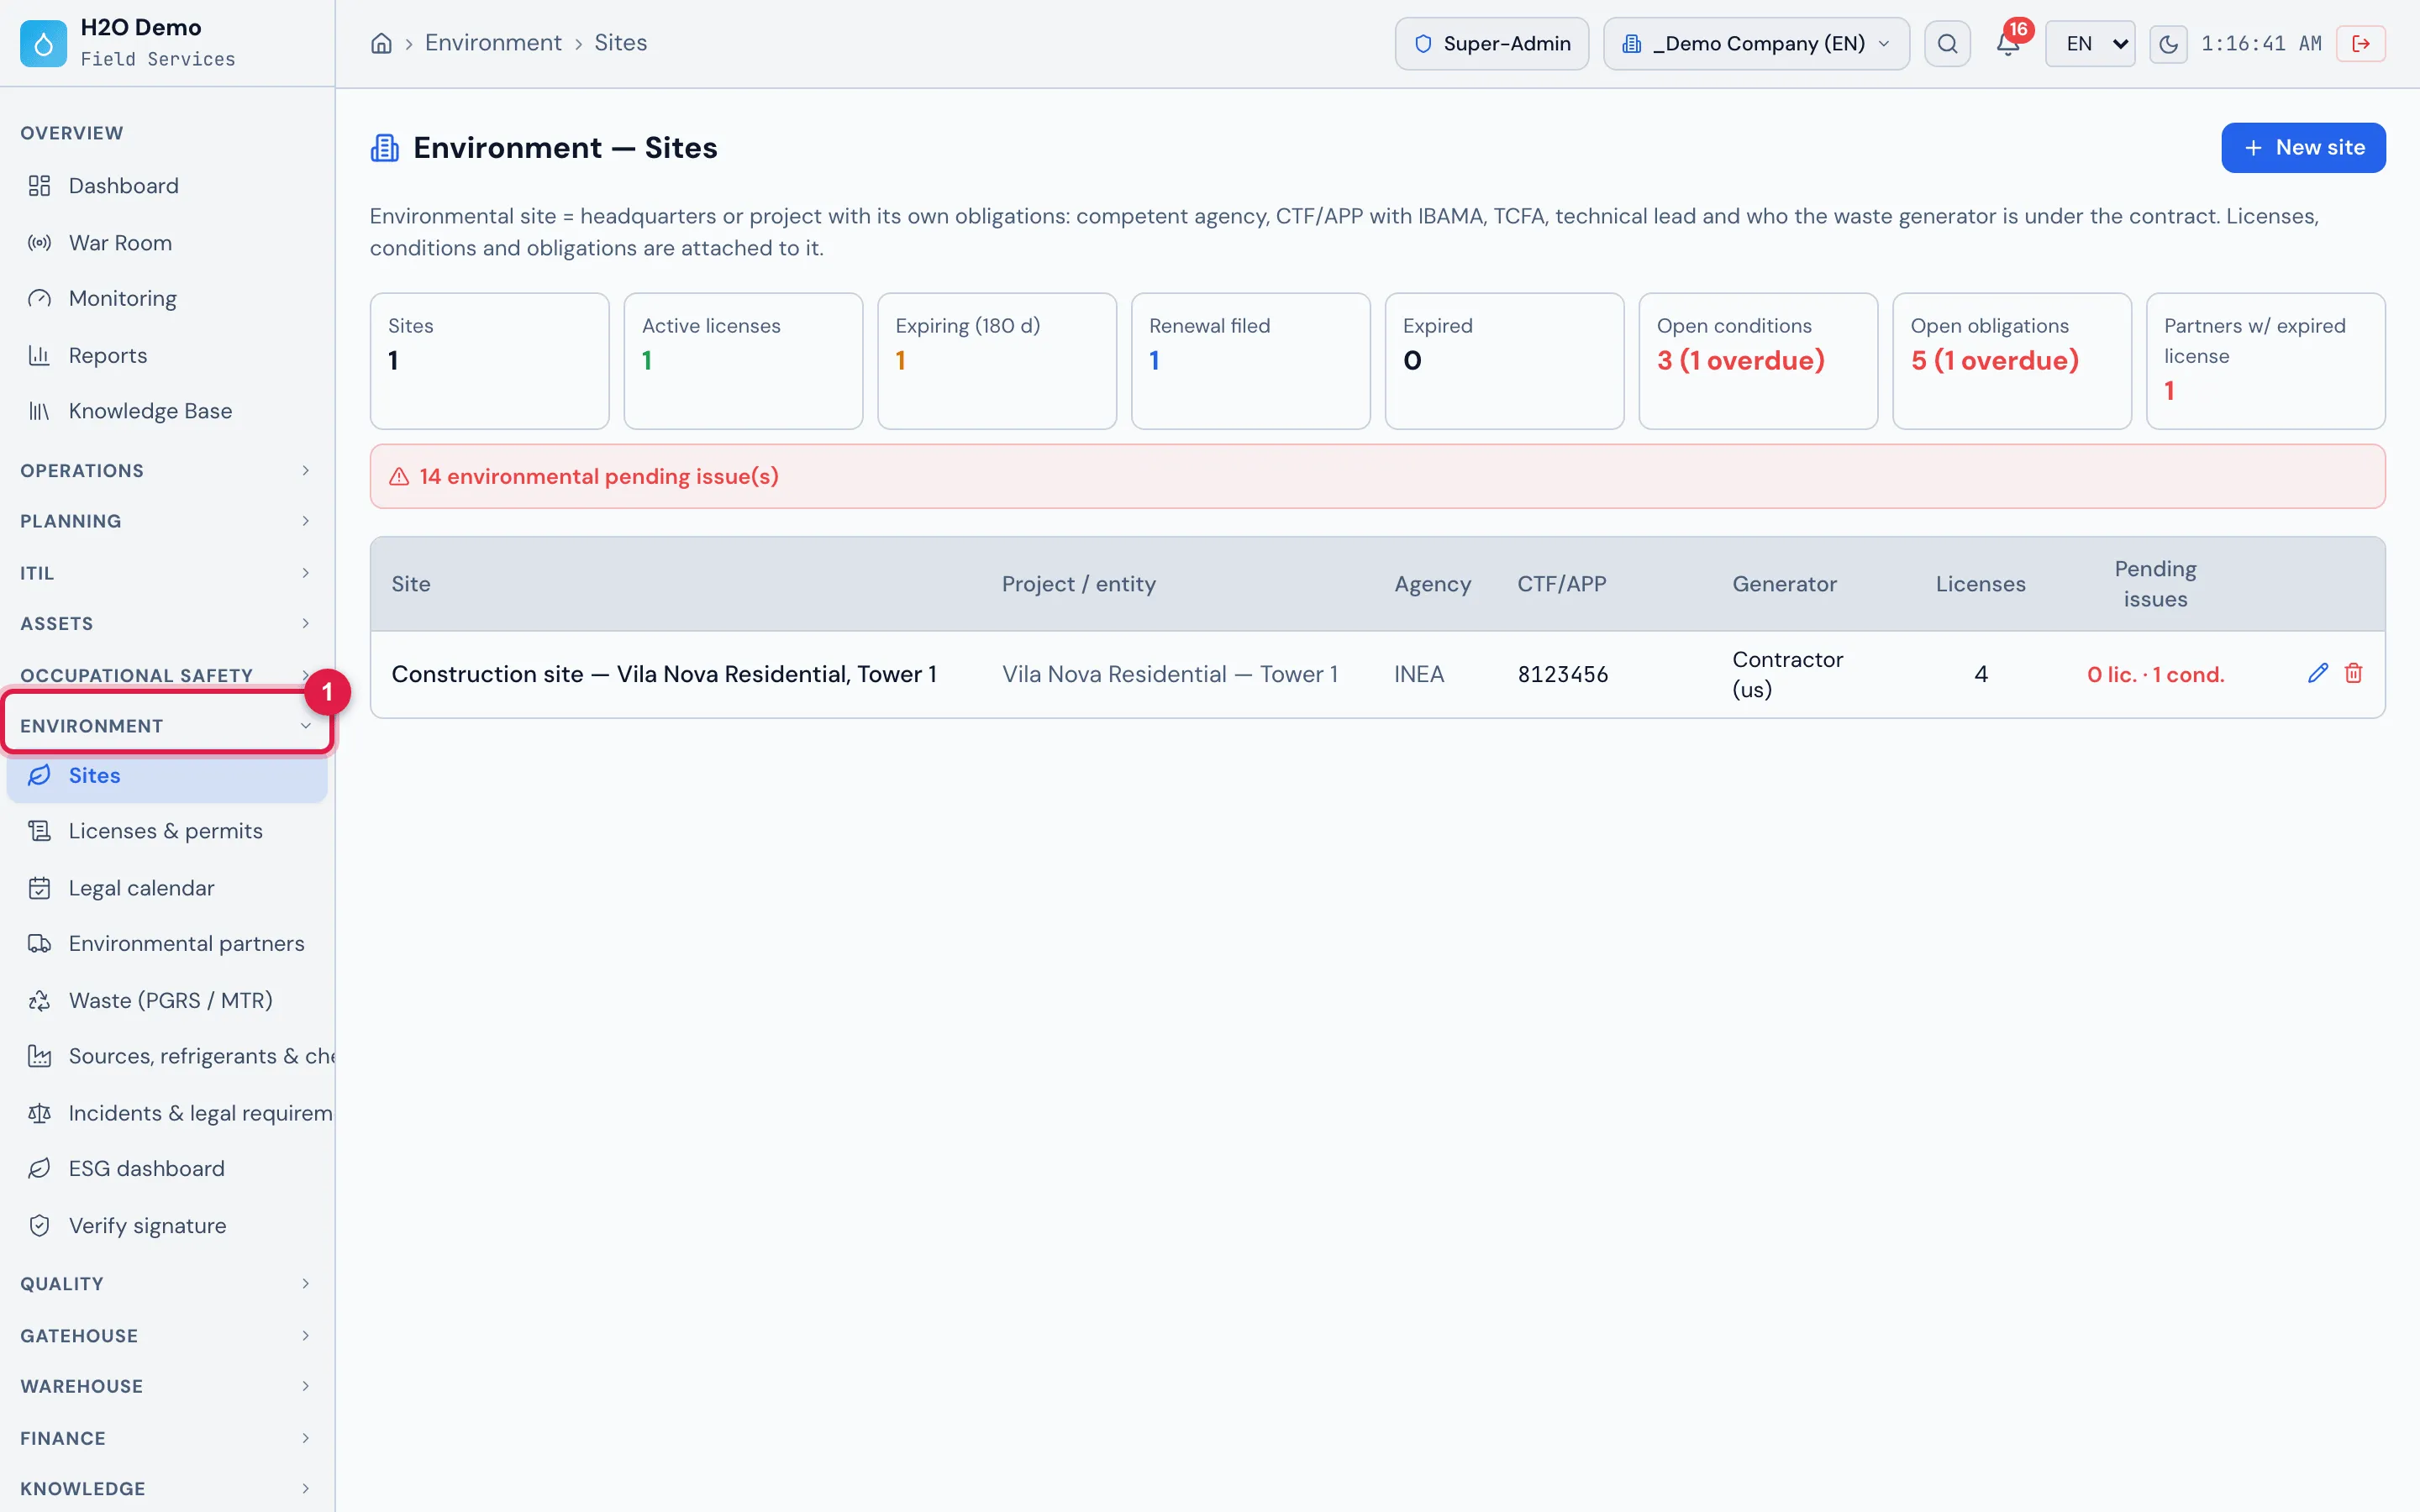Image resolution: width=2420 pixels, height=1512 pixels.
Task: Open the 14 environmental pending issues alert
Action: click(x=1377, y=477)
